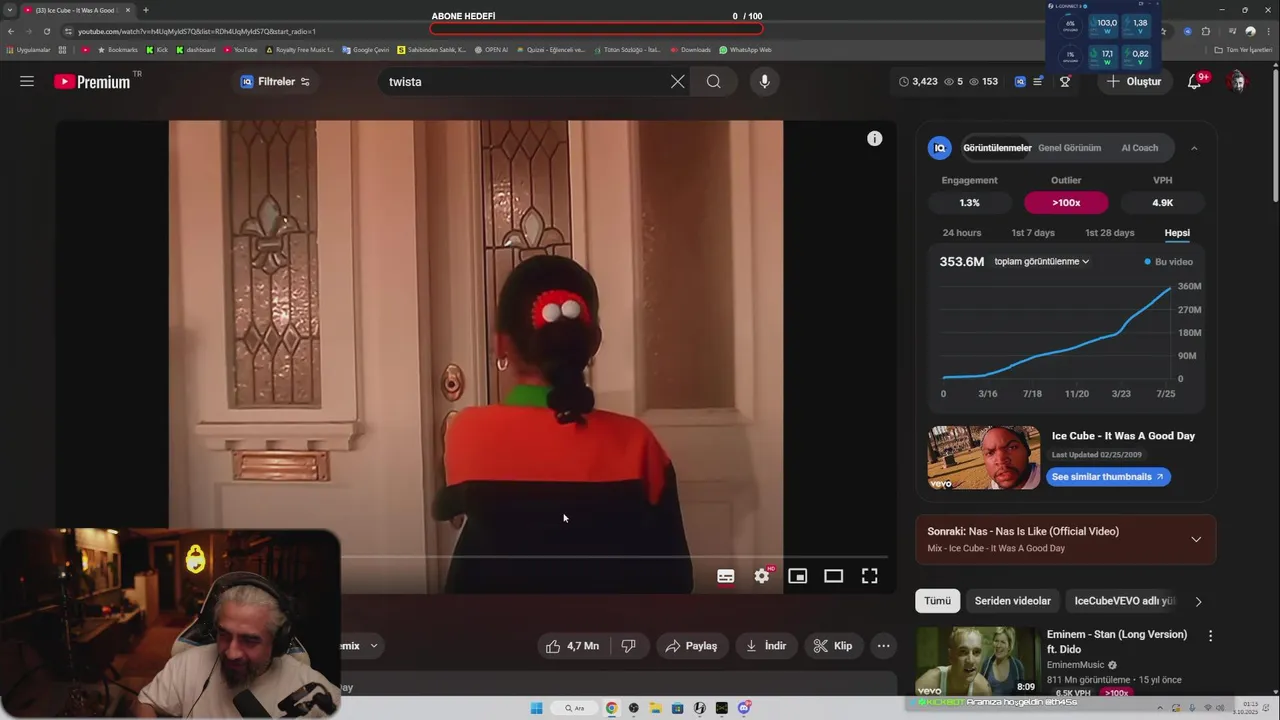The width and height of the screenshot is (1280, 720).
Task: Open the notifications bell
Action: [1194, 81]
